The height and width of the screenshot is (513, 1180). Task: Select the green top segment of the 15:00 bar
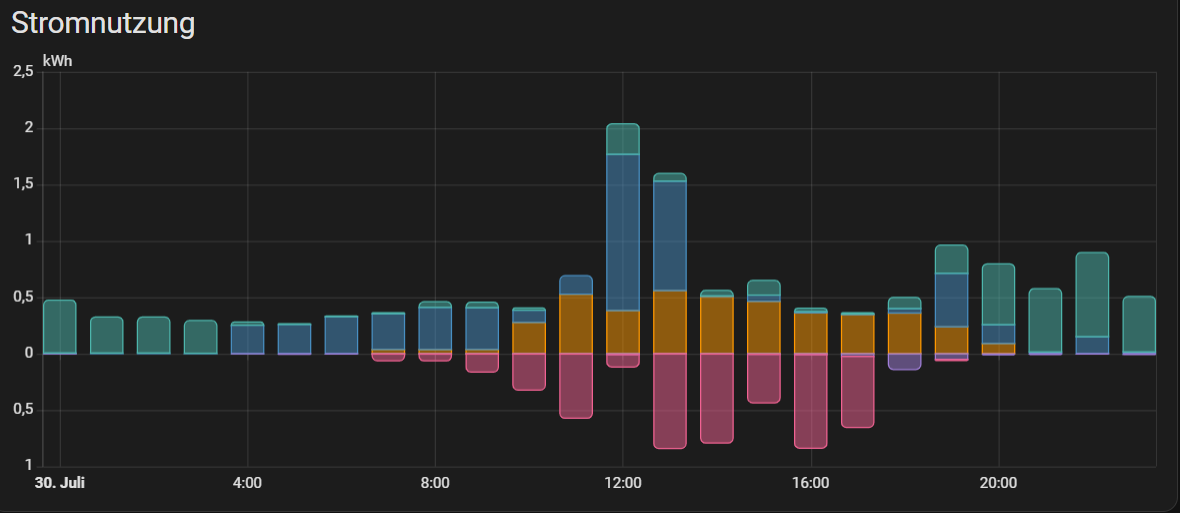click(764, 288)
